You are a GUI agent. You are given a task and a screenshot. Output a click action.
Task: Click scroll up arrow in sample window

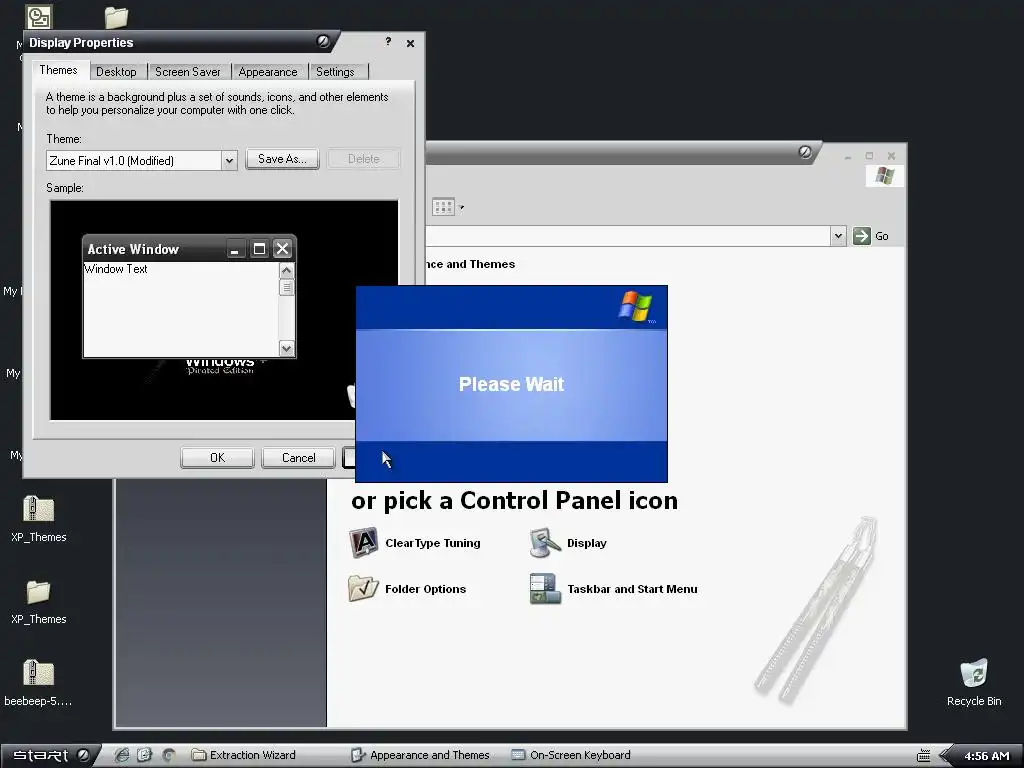[286, 270]
